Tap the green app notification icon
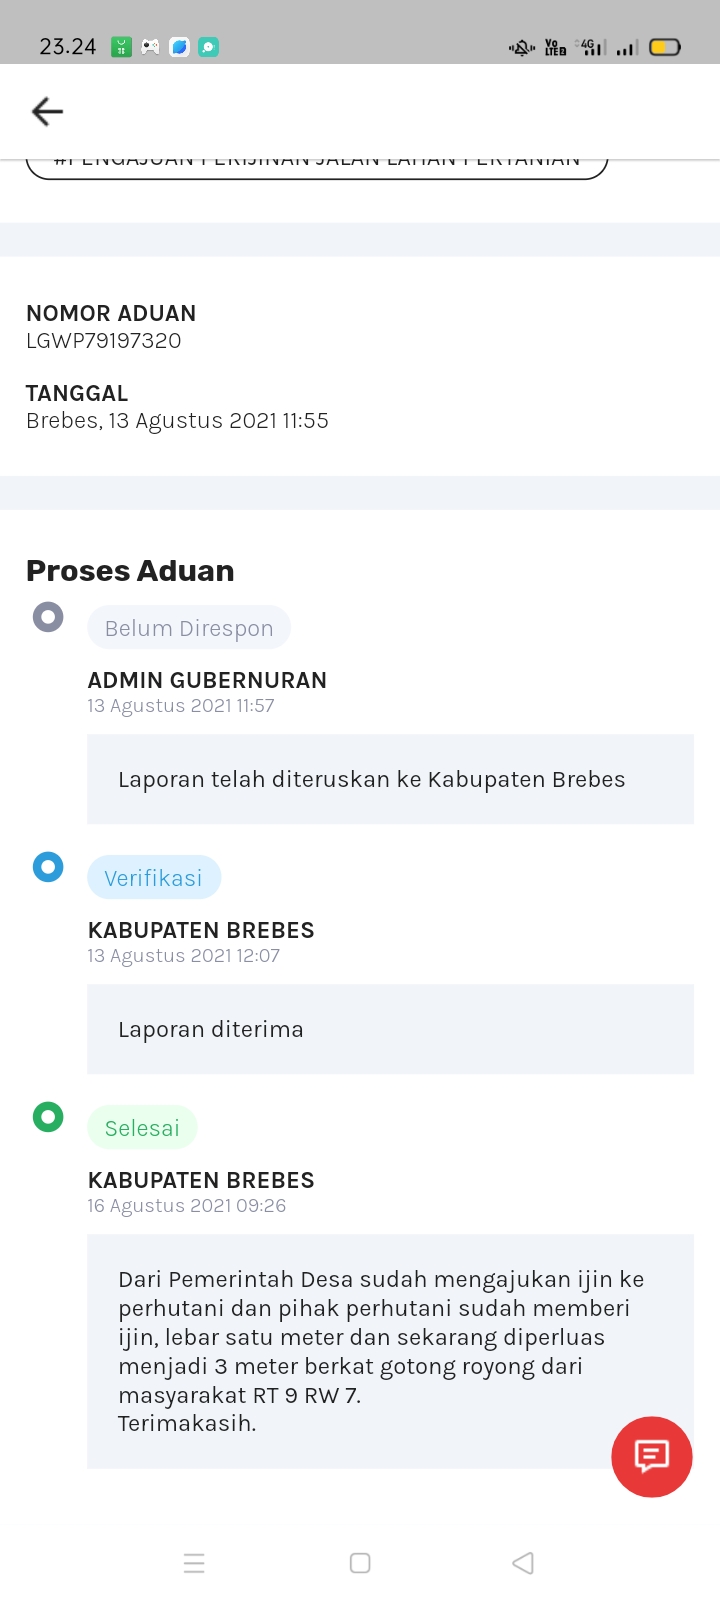The height and width of the screenshot is (1600, 720). tap(121, 47)
